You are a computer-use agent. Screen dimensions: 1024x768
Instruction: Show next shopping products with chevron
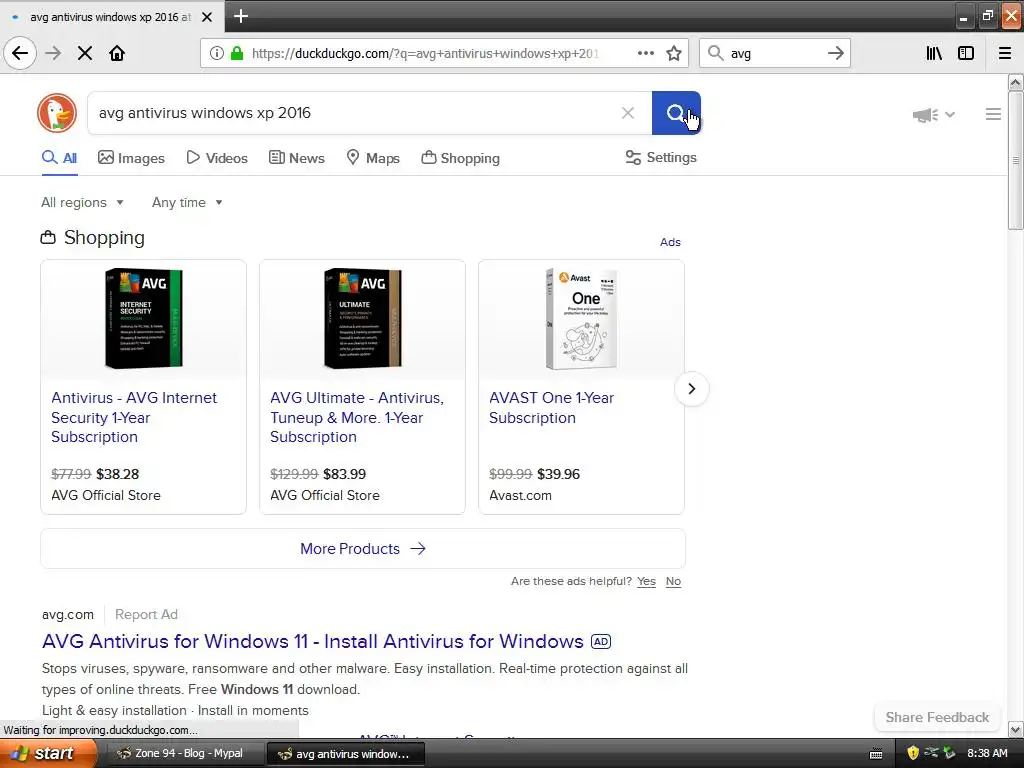click(692, 389)
